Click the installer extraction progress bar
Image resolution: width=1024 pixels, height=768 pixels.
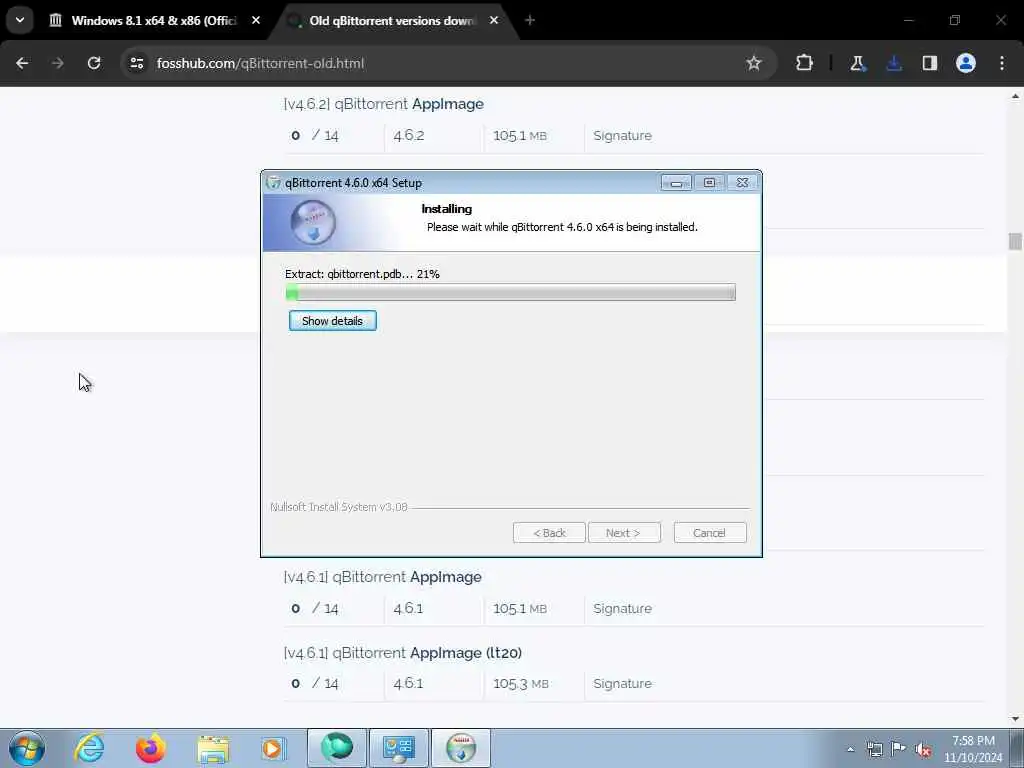[x=511, y=293]
